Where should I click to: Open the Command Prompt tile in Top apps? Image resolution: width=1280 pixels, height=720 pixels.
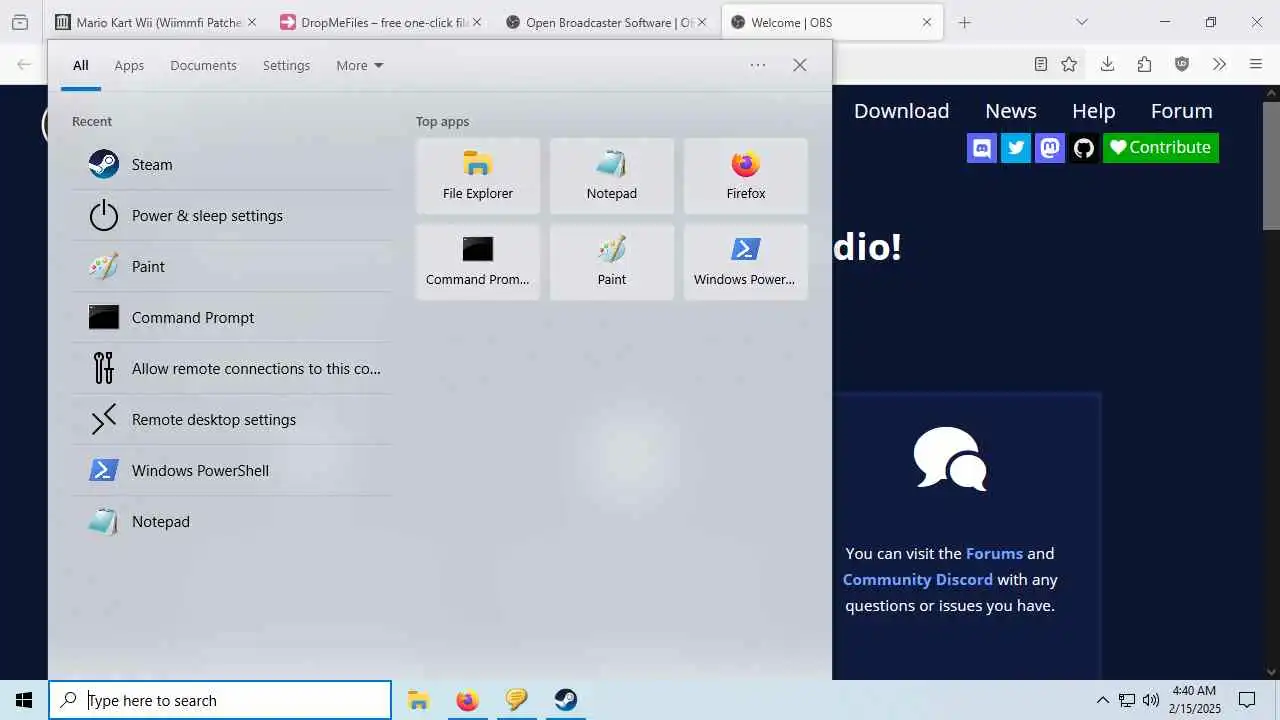click(478, 262)
